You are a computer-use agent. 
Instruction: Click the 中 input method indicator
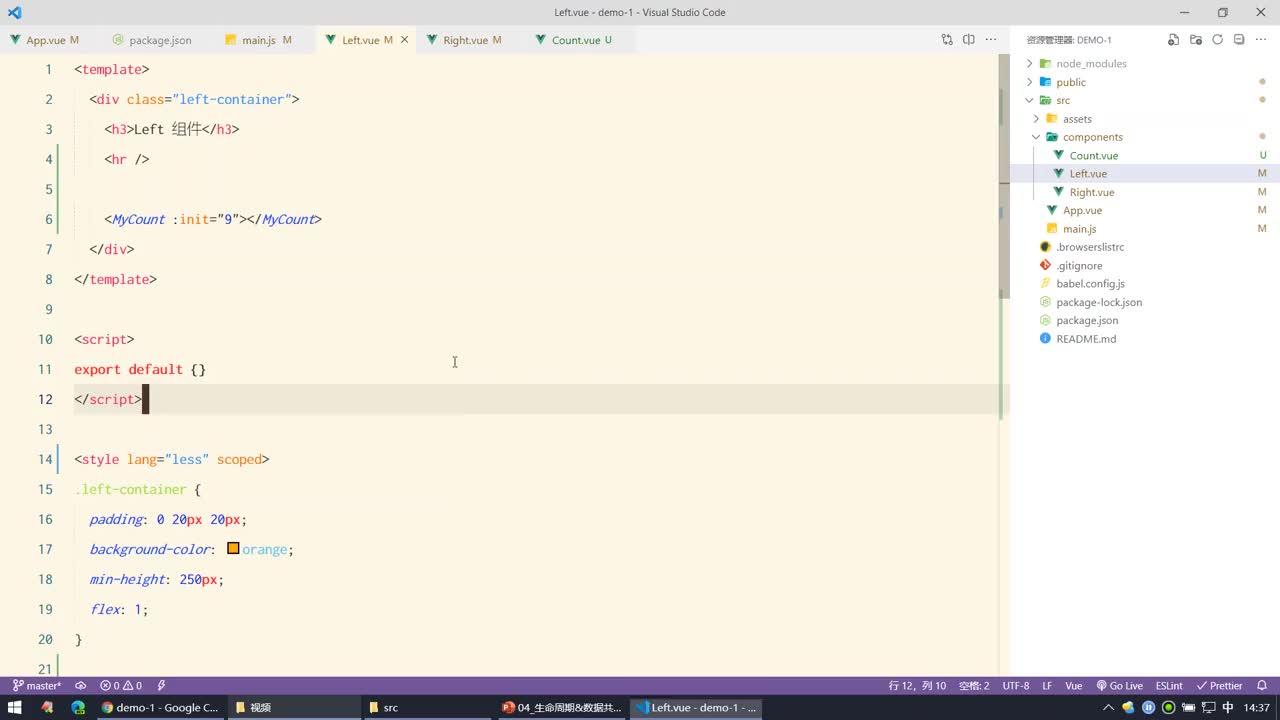coord(1230,707)
